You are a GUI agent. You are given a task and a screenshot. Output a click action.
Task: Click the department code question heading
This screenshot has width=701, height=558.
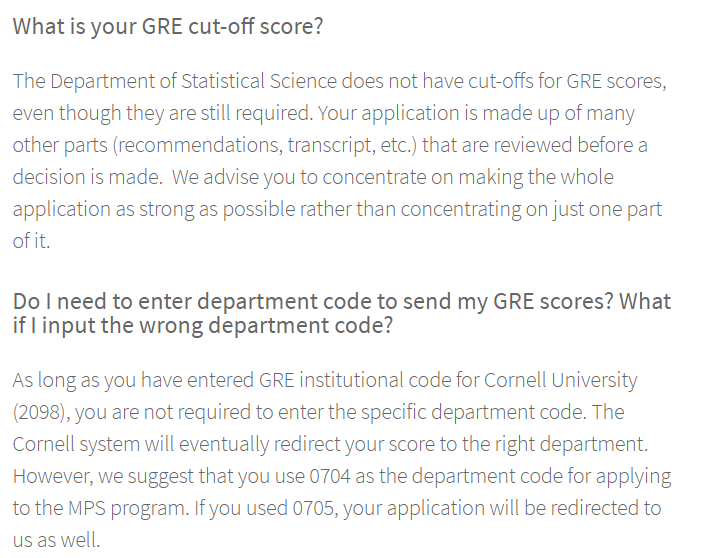click(x=340, y=301)
